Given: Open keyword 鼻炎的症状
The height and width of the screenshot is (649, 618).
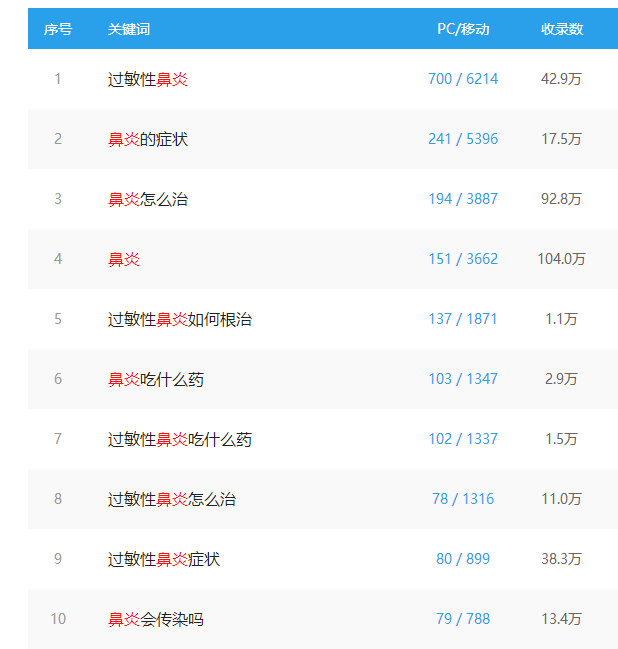Looking at the screenshot, I should click(x=148, y=139).
